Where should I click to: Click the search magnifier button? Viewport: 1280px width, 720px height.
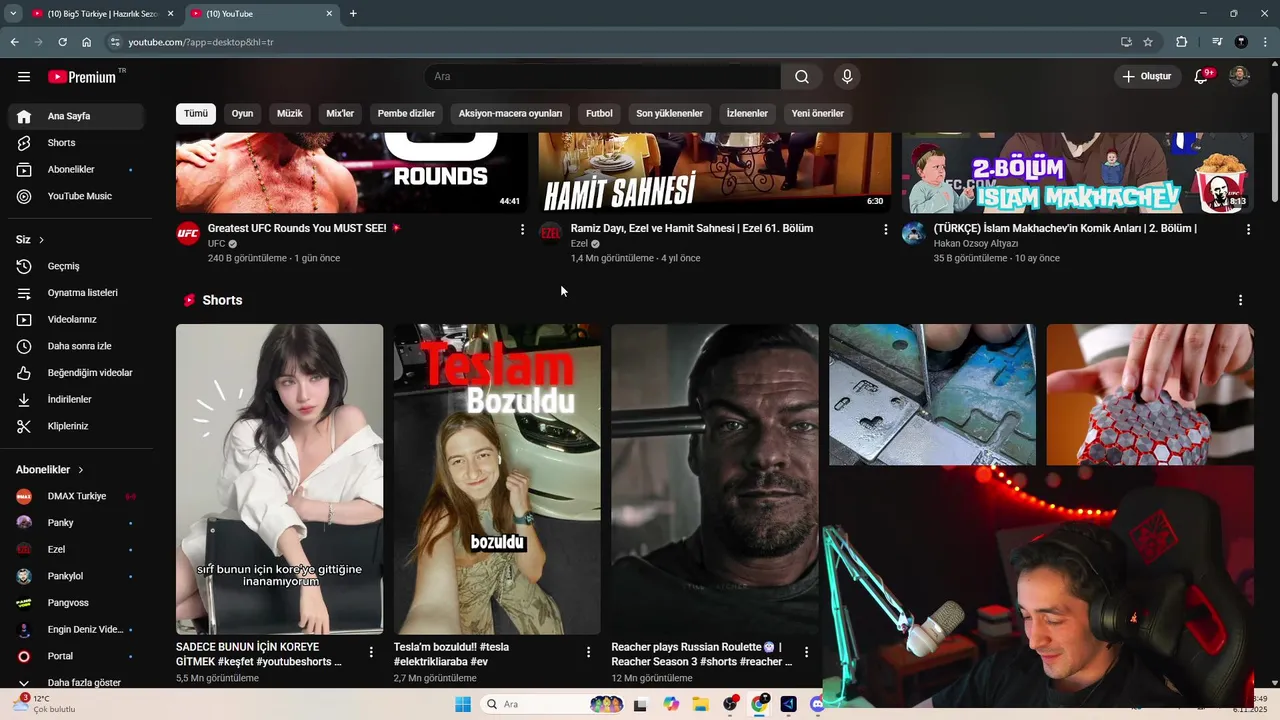pyautogui.click(x=802, y=77)
